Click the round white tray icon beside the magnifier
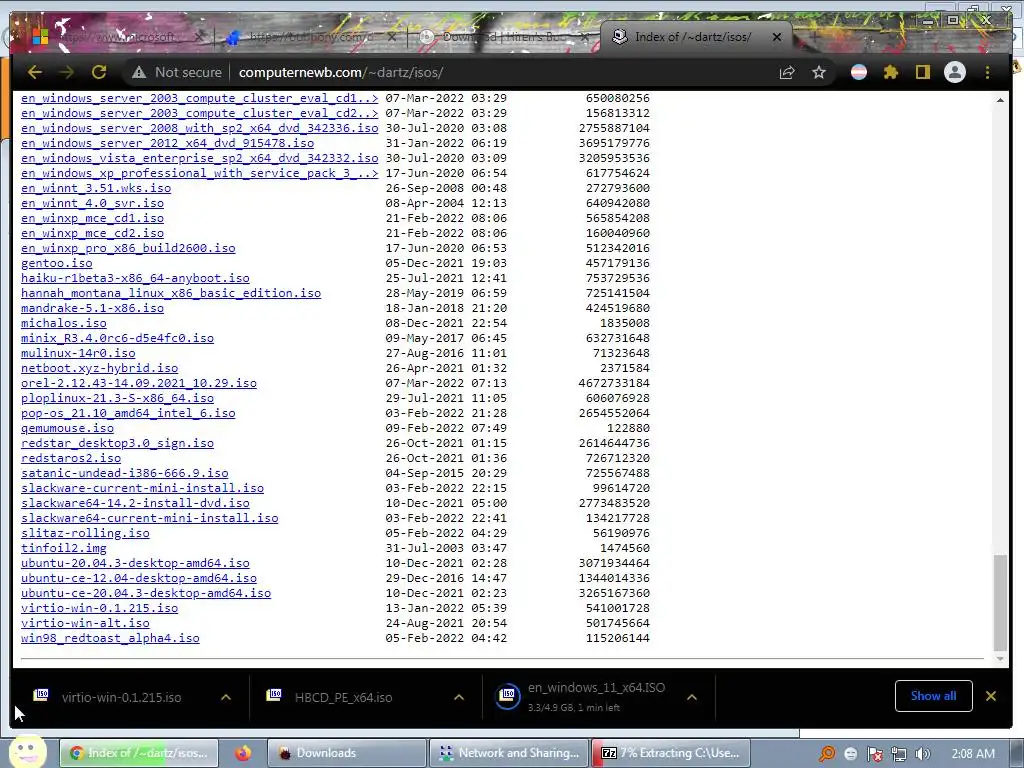1024x768 pixels. [850, 754]
